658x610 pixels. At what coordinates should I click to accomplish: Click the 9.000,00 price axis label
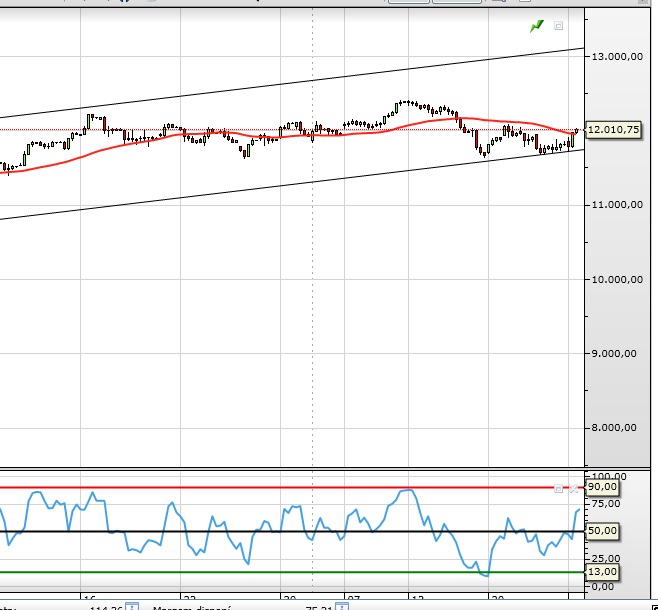[x=614, y=354]
